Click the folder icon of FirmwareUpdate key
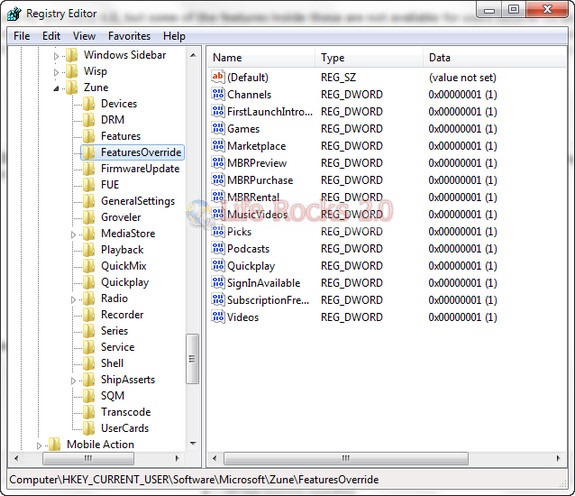Viewport: 575px width, 496px height. click(x=89, y=169)
